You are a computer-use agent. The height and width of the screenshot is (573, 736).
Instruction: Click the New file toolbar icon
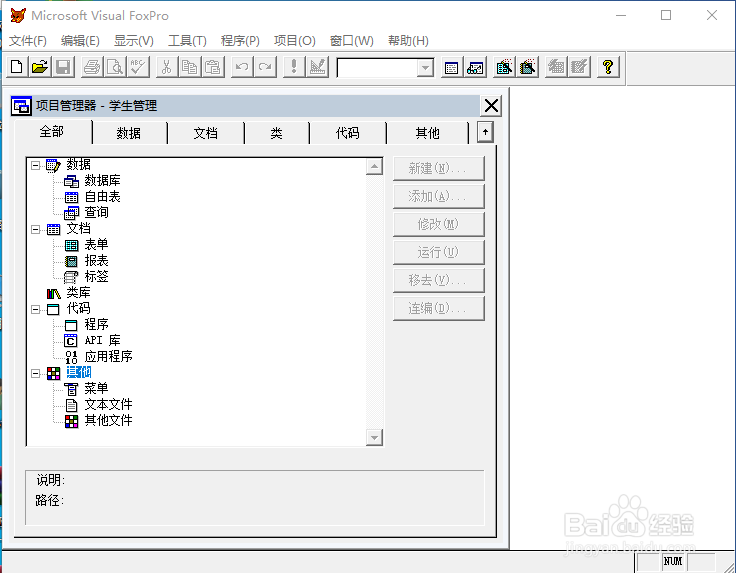(x=17, y=67)
